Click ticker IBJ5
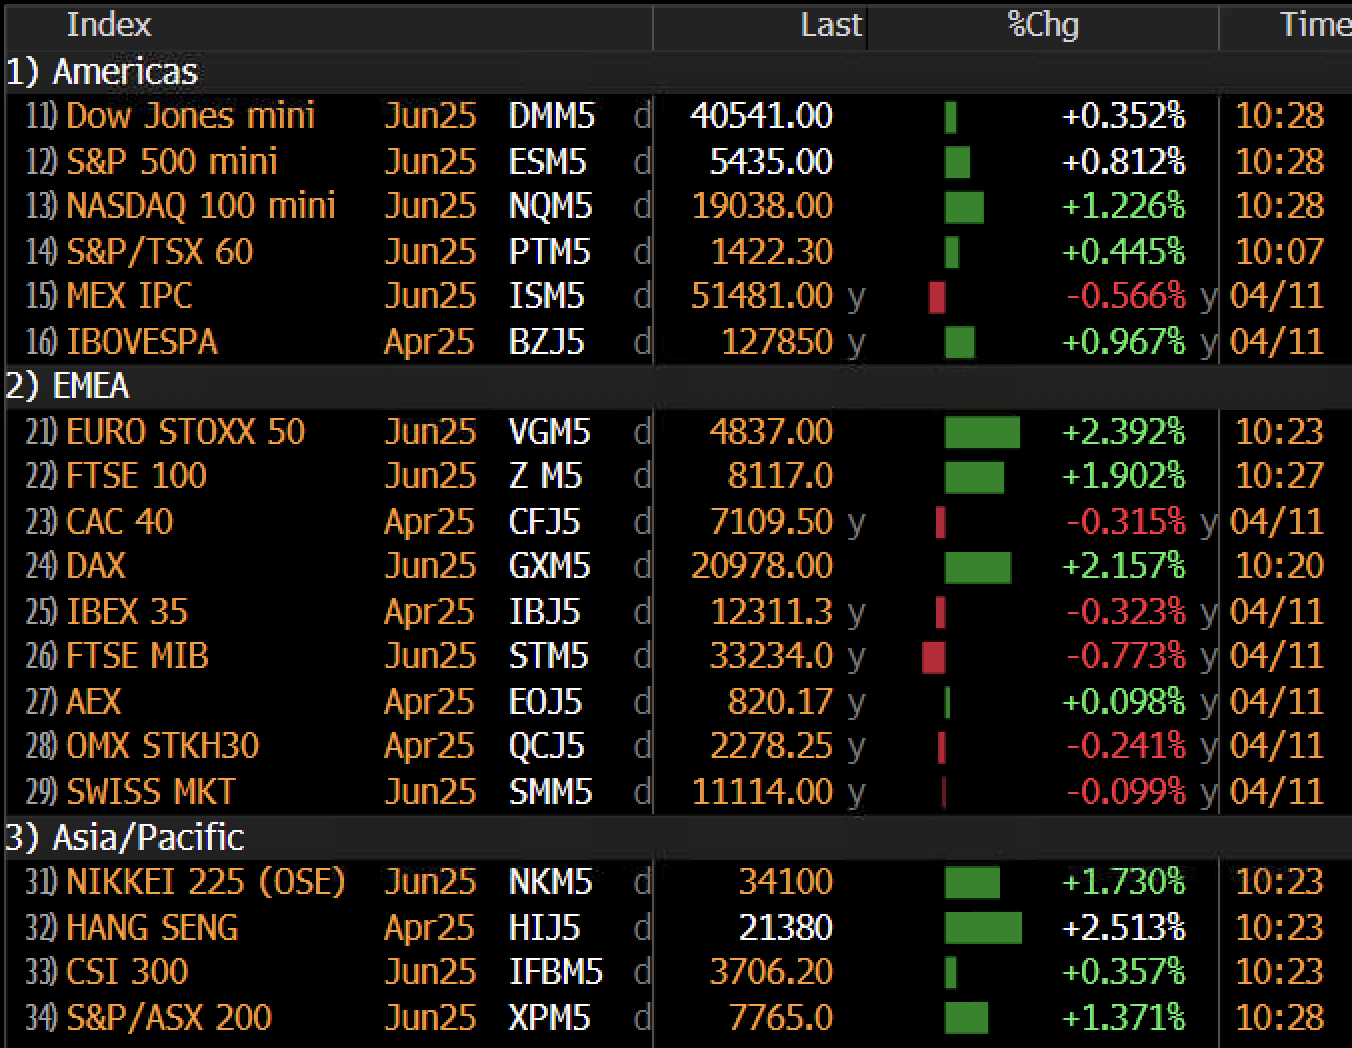 (x=544, y=611)
